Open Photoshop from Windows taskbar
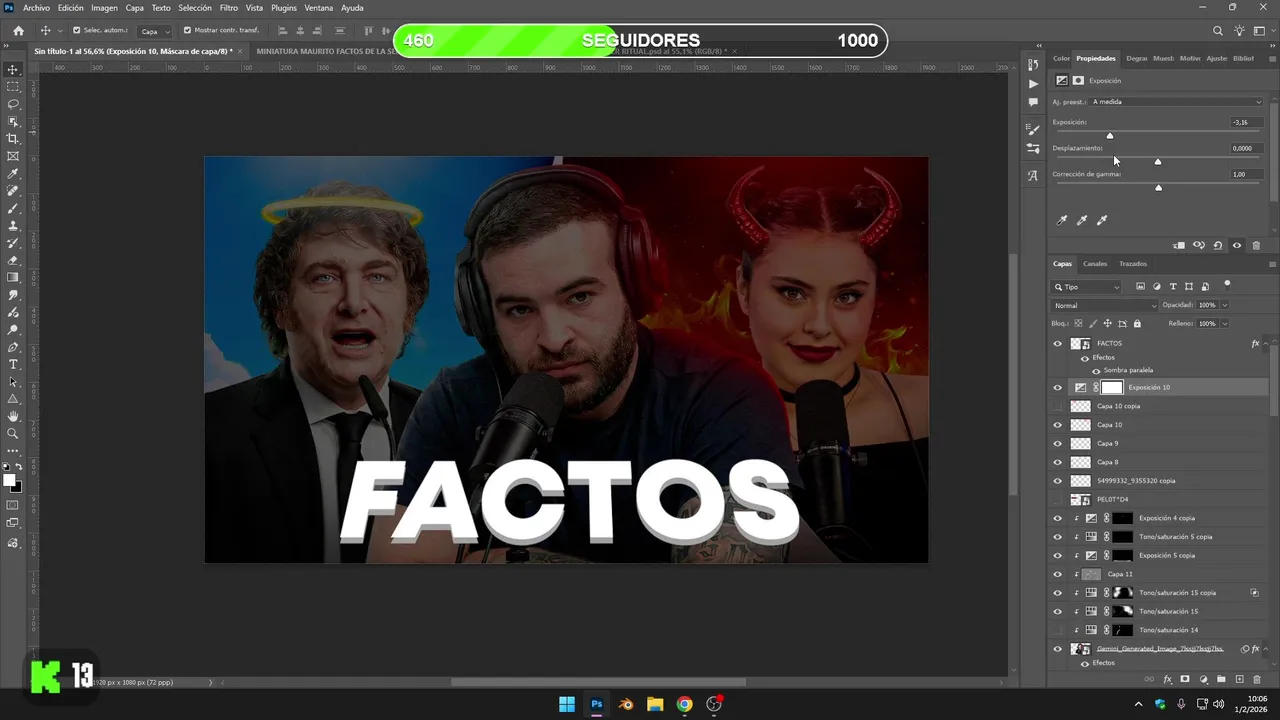This screenshot has height=720, width=1280. pos(596,704)
